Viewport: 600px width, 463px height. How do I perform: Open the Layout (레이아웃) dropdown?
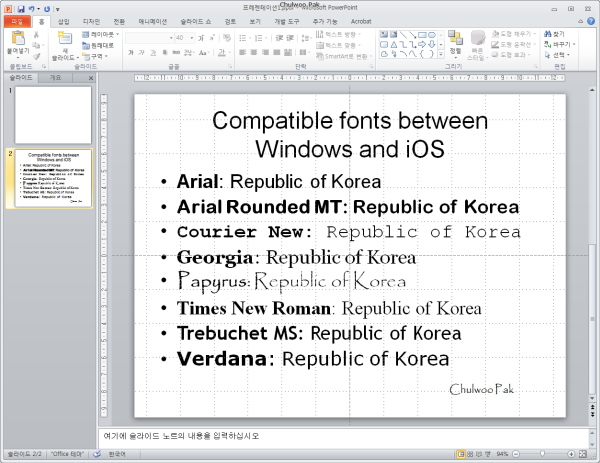pos(100,35)
